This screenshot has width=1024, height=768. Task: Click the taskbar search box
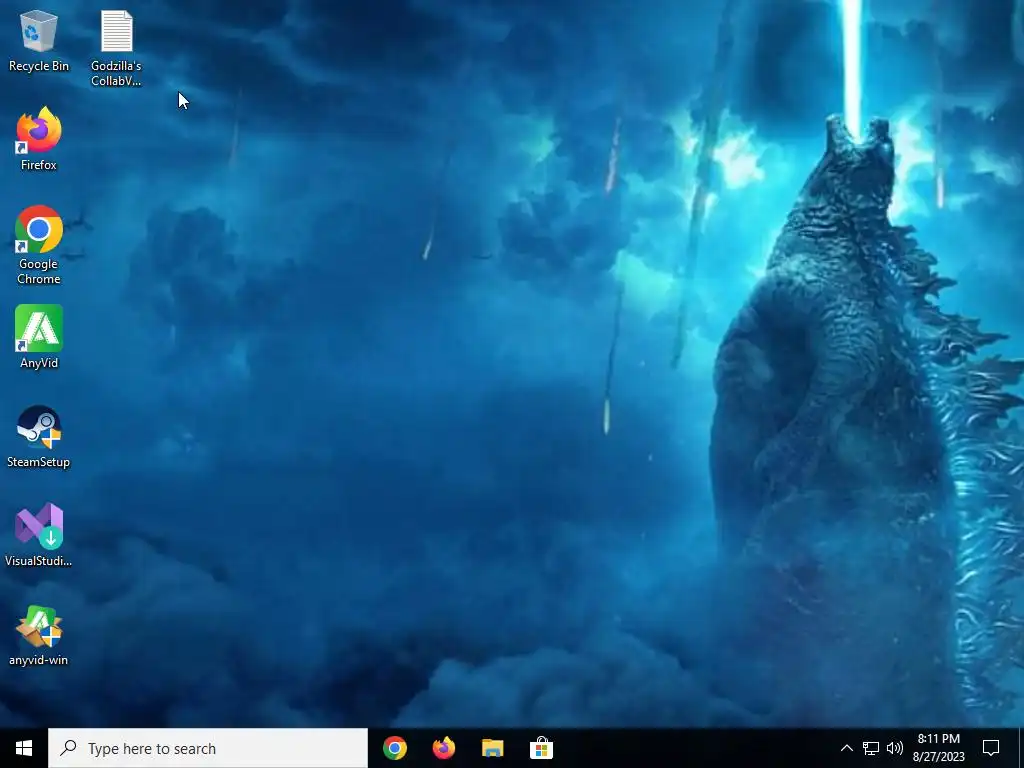coord(208,748)
